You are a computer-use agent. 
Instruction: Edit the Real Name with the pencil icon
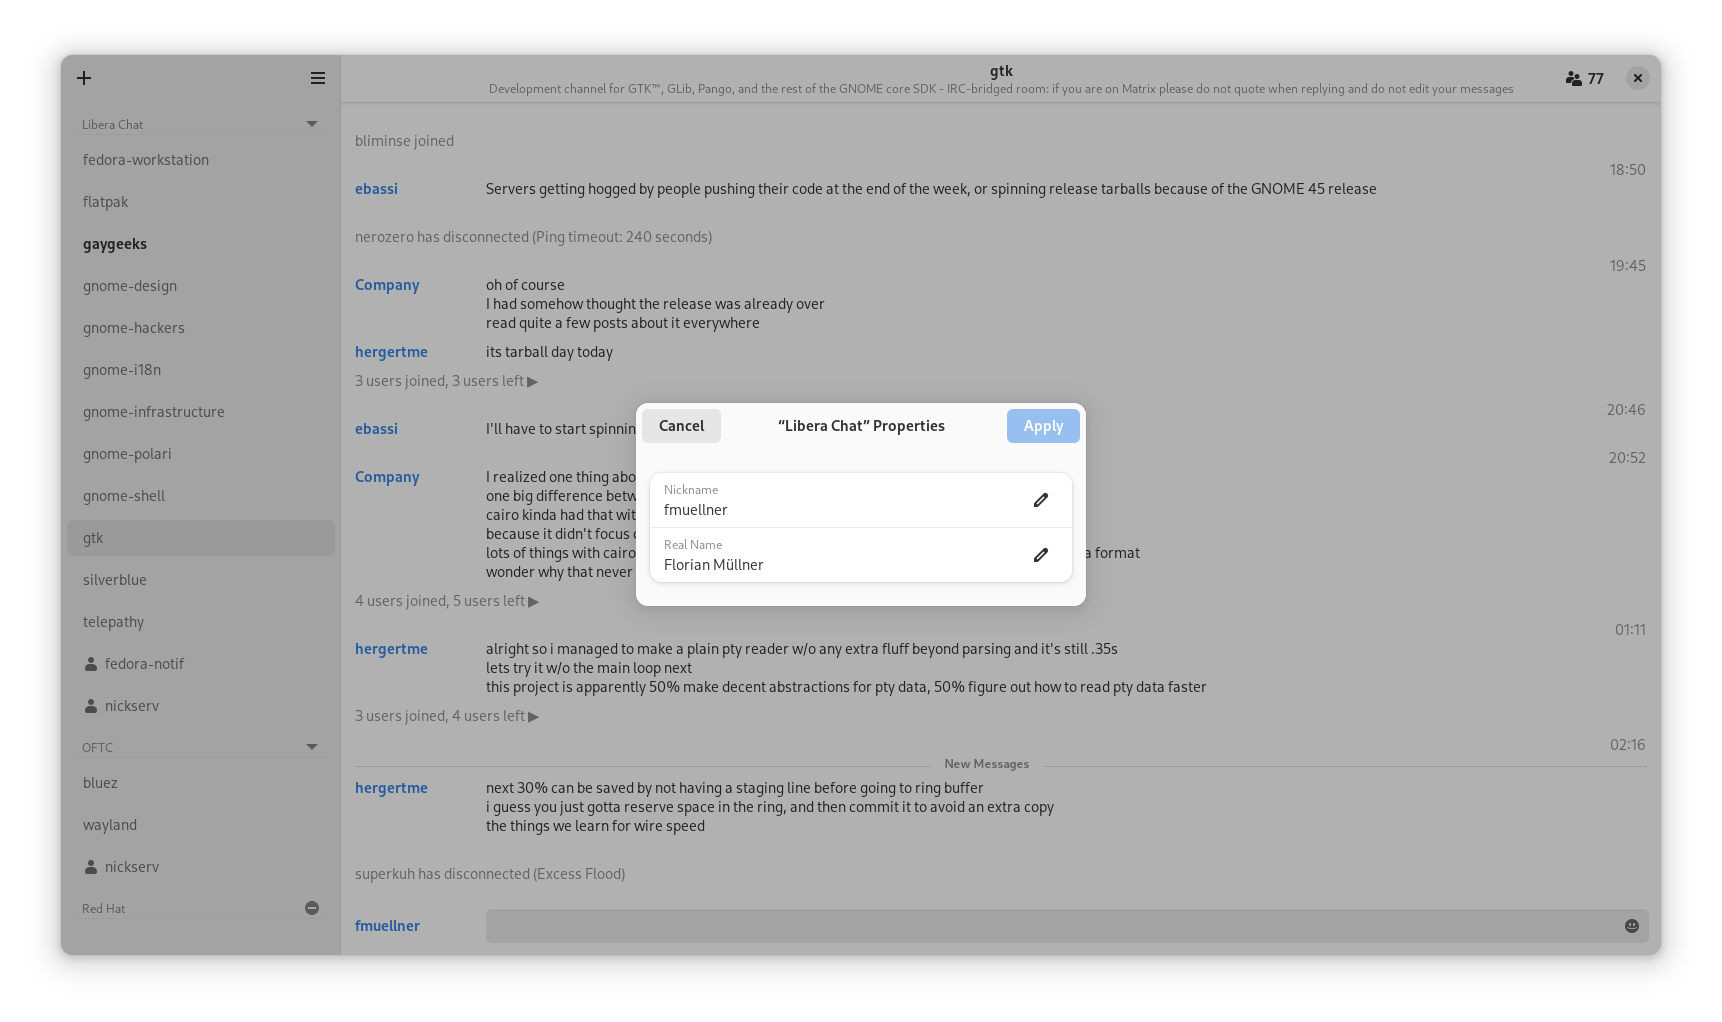point(1040,555)
